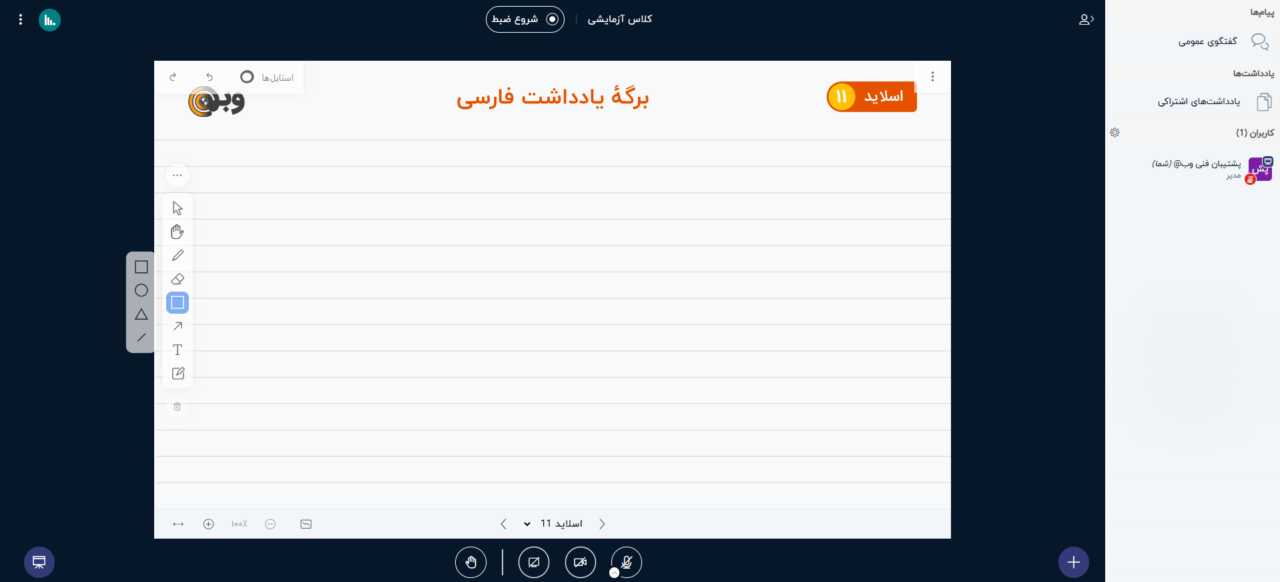Click the شروع ضبط record button

click(x=525, y=19)
